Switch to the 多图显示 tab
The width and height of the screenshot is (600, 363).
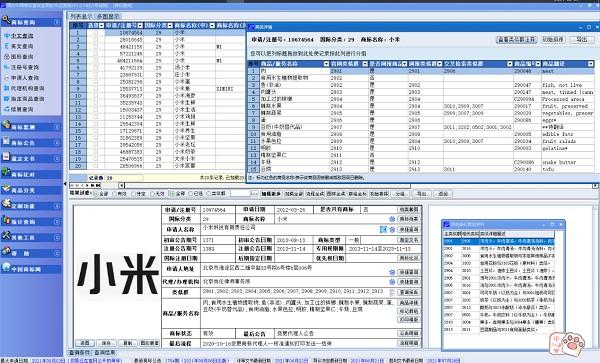[108, 16]
